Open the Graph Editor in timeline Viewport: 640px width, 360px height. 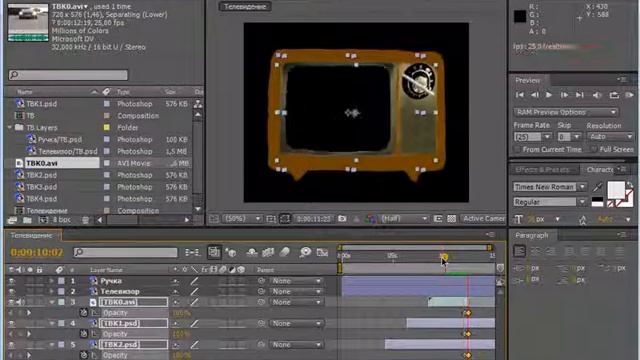(322, 253)
